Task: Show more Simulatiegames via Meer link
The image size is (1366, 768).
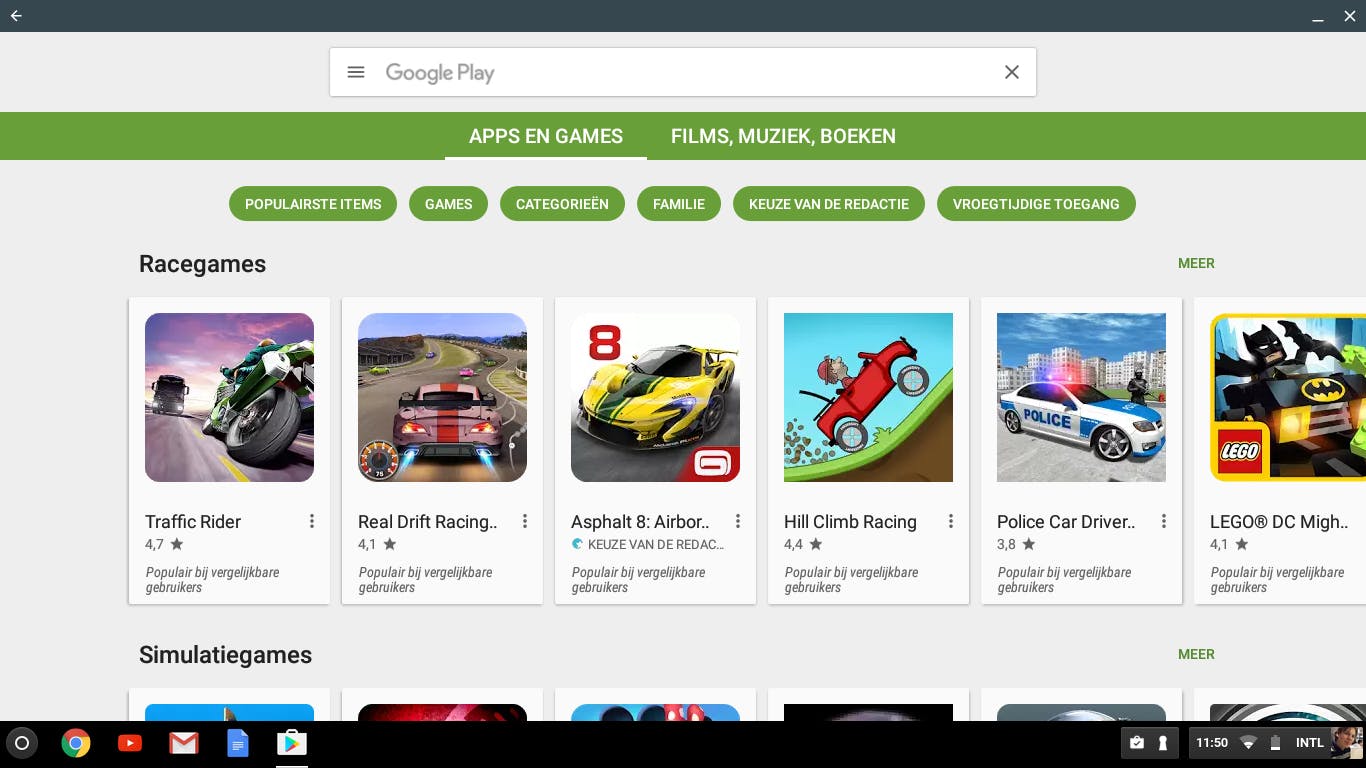Action: (1196, 654)
